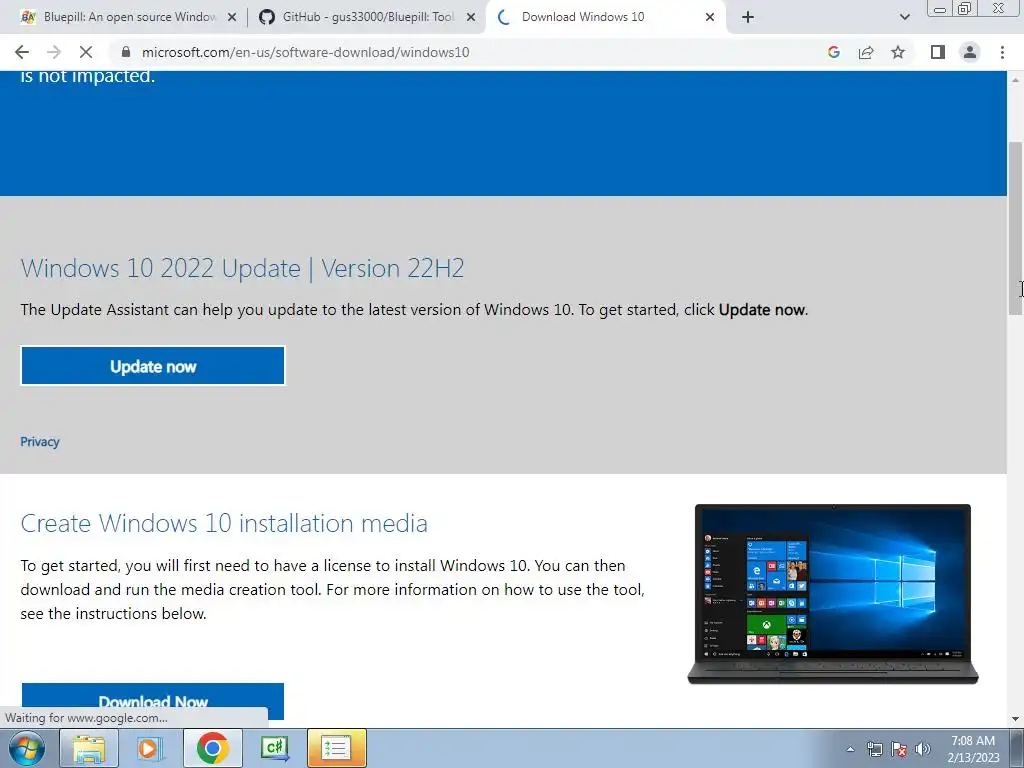Close the Bluepill tab

click(232, 18)
